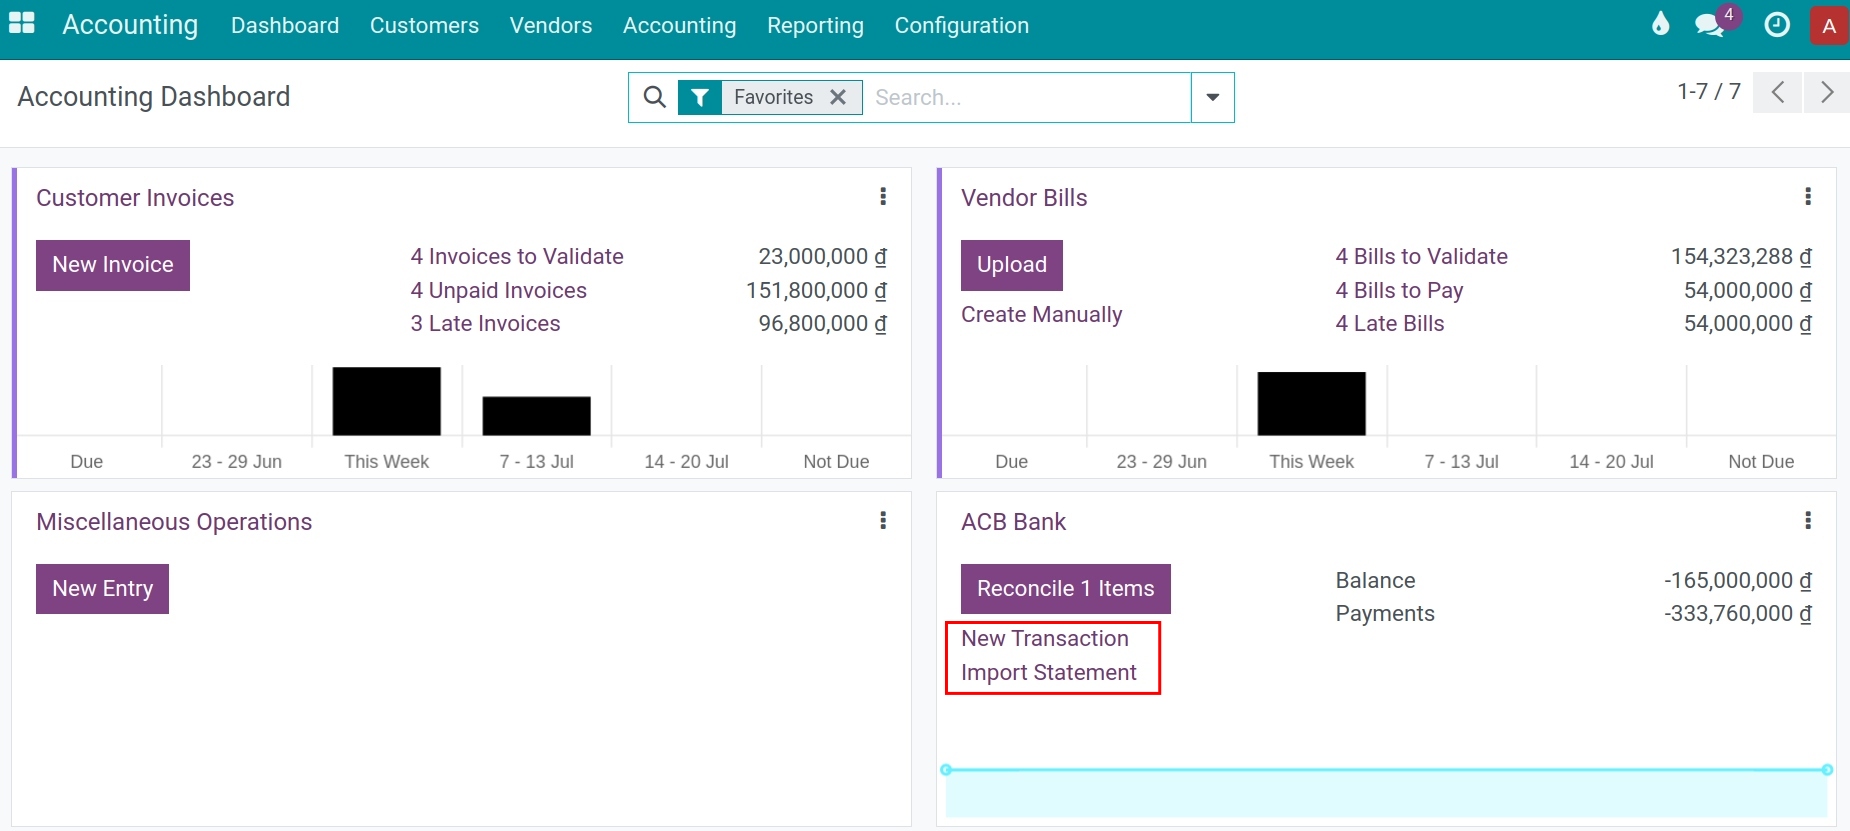Open Vendor Bills kebab options menu
This screenshot has height=831, width=1850.
tap(1808, 197)
